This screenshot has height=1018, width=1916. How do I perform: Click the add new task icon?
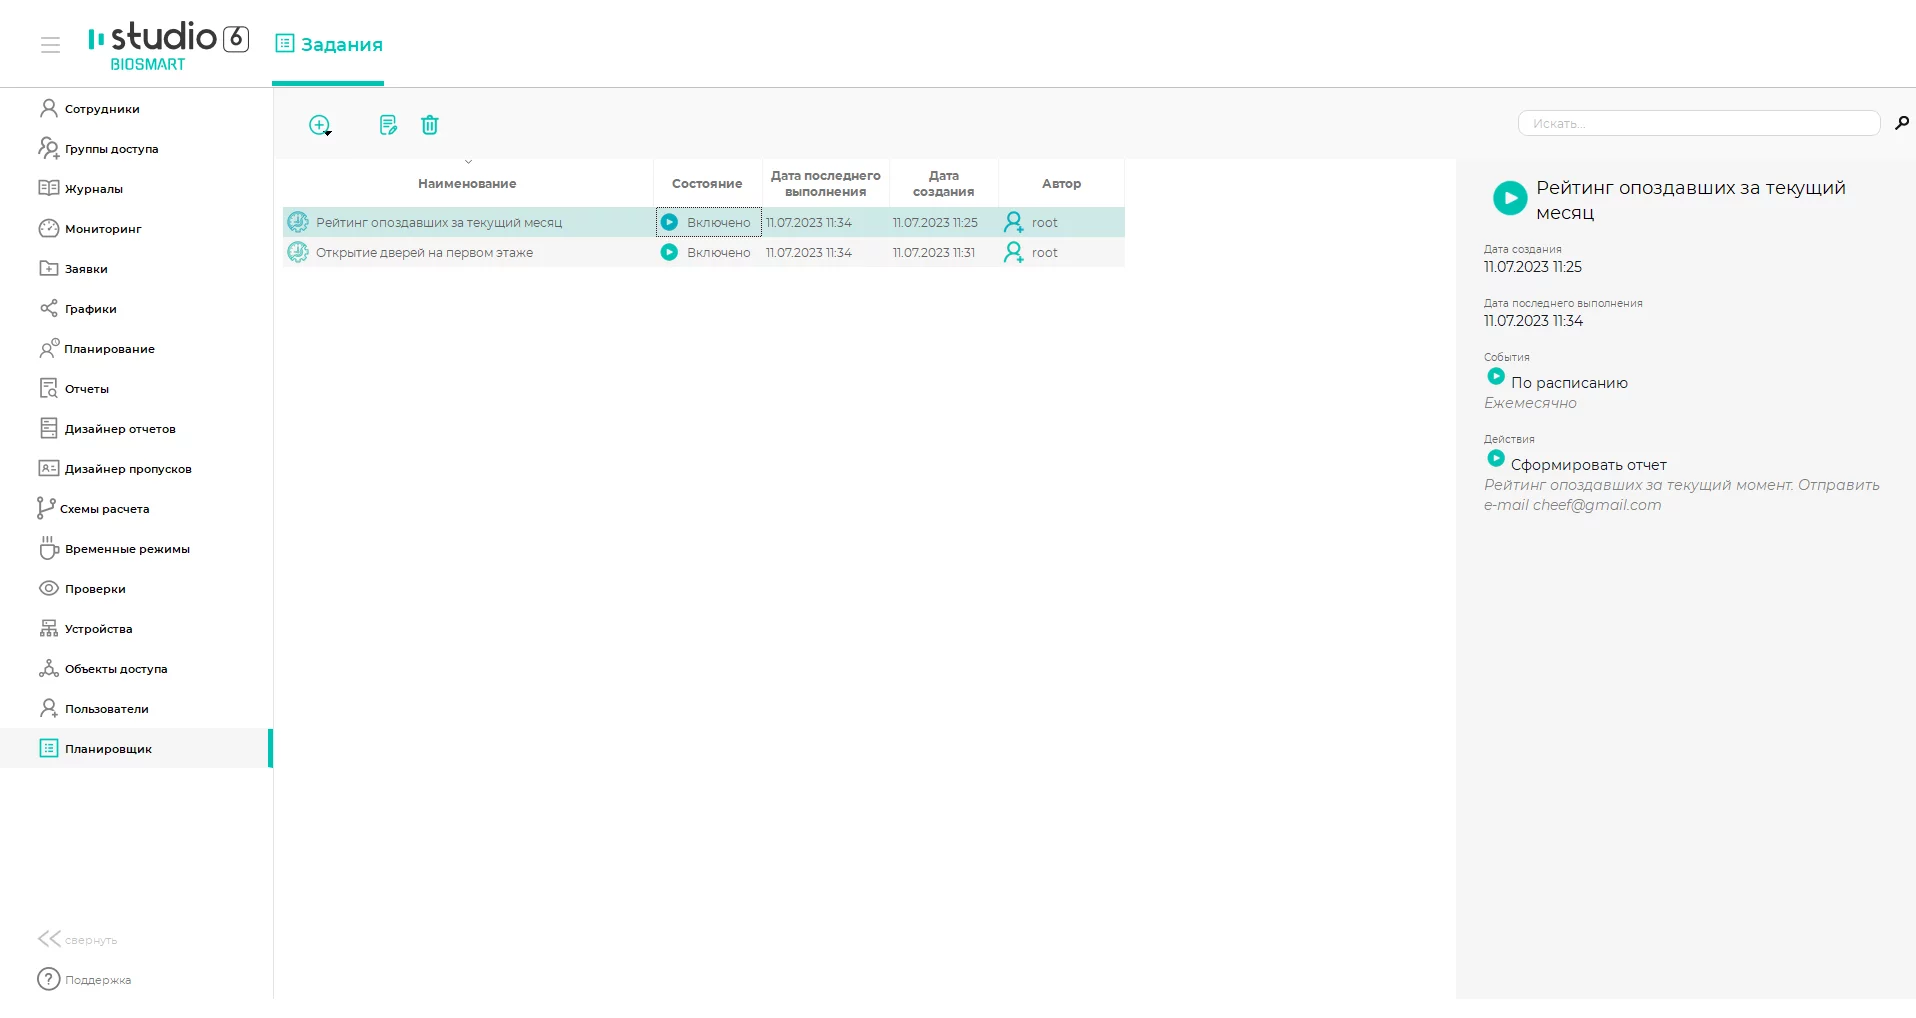pos(318,125)
